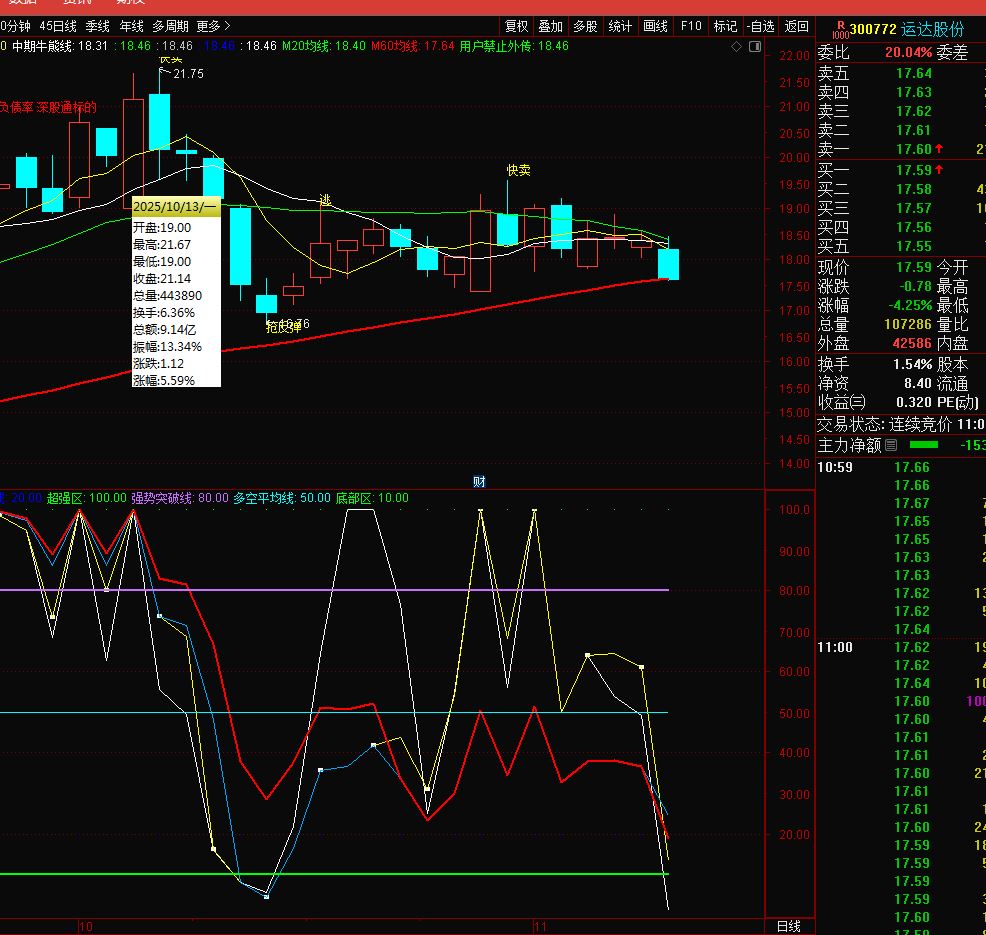Click the month 11 marker on time axis

coord(540,926)
